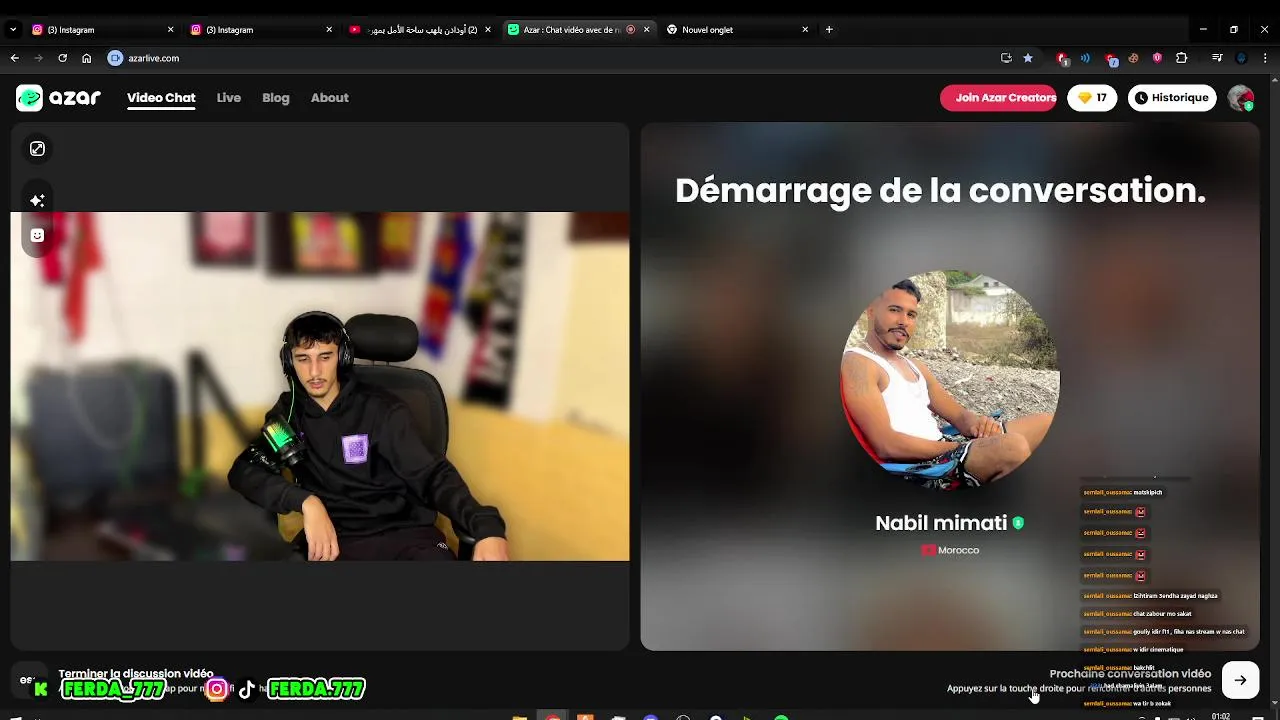Click 'Terminer la discussion vidéo' text
1280x720 pixels.
136,674
